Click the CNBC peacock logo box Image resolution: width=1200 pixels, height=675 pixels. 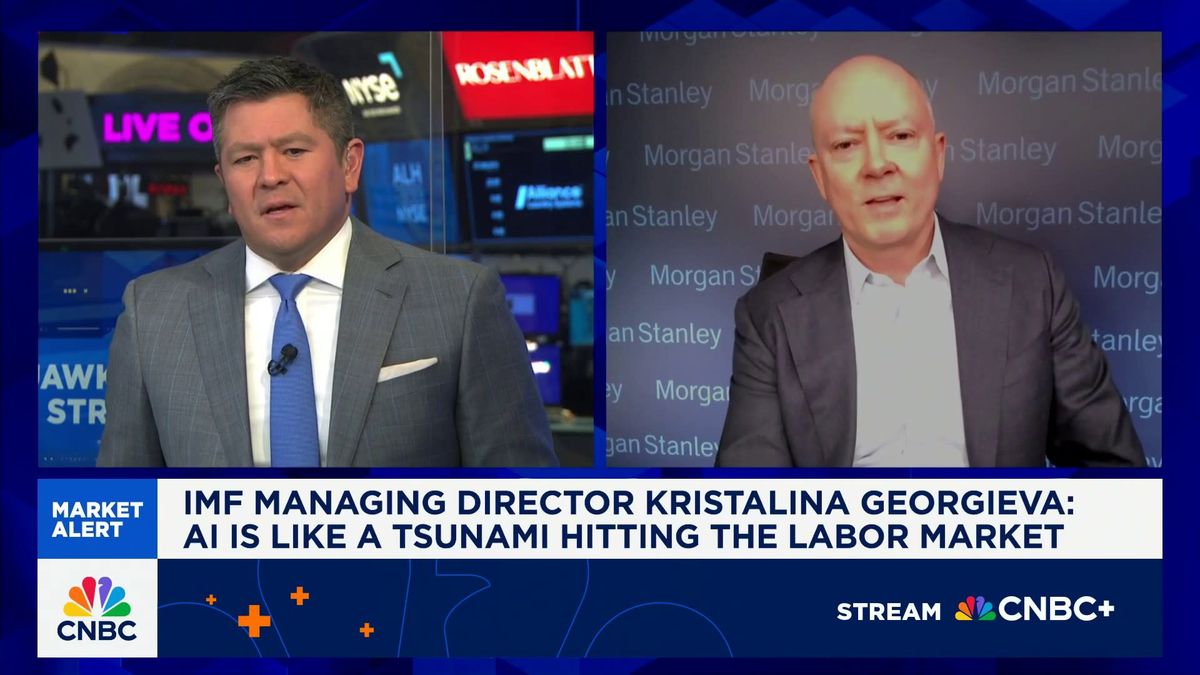click(x=97, y=608)
